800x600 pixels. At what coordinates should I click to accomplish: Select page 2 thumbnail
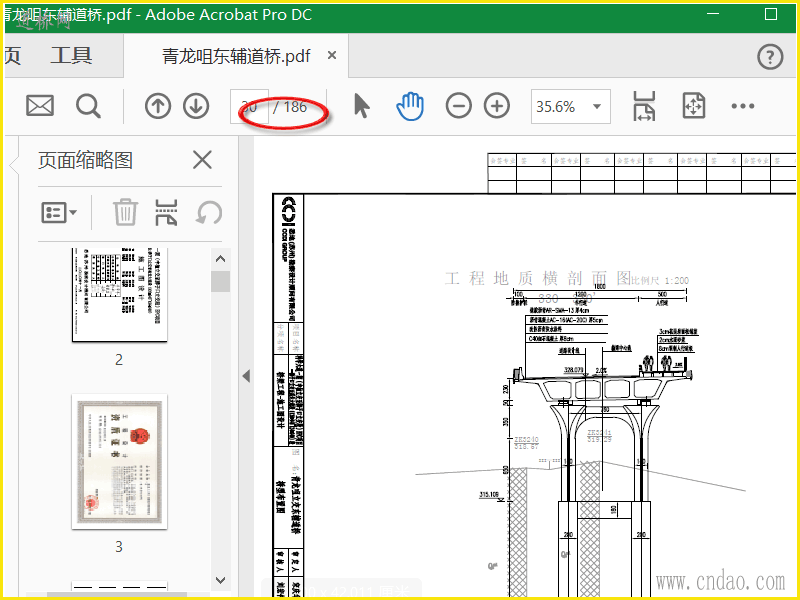click(120, 295)
